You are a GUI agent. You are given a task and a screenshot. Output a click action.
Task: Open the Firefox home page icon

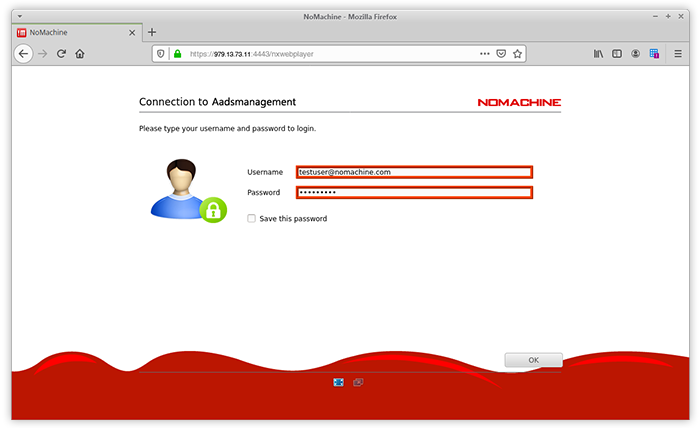(x=80, y=54)
